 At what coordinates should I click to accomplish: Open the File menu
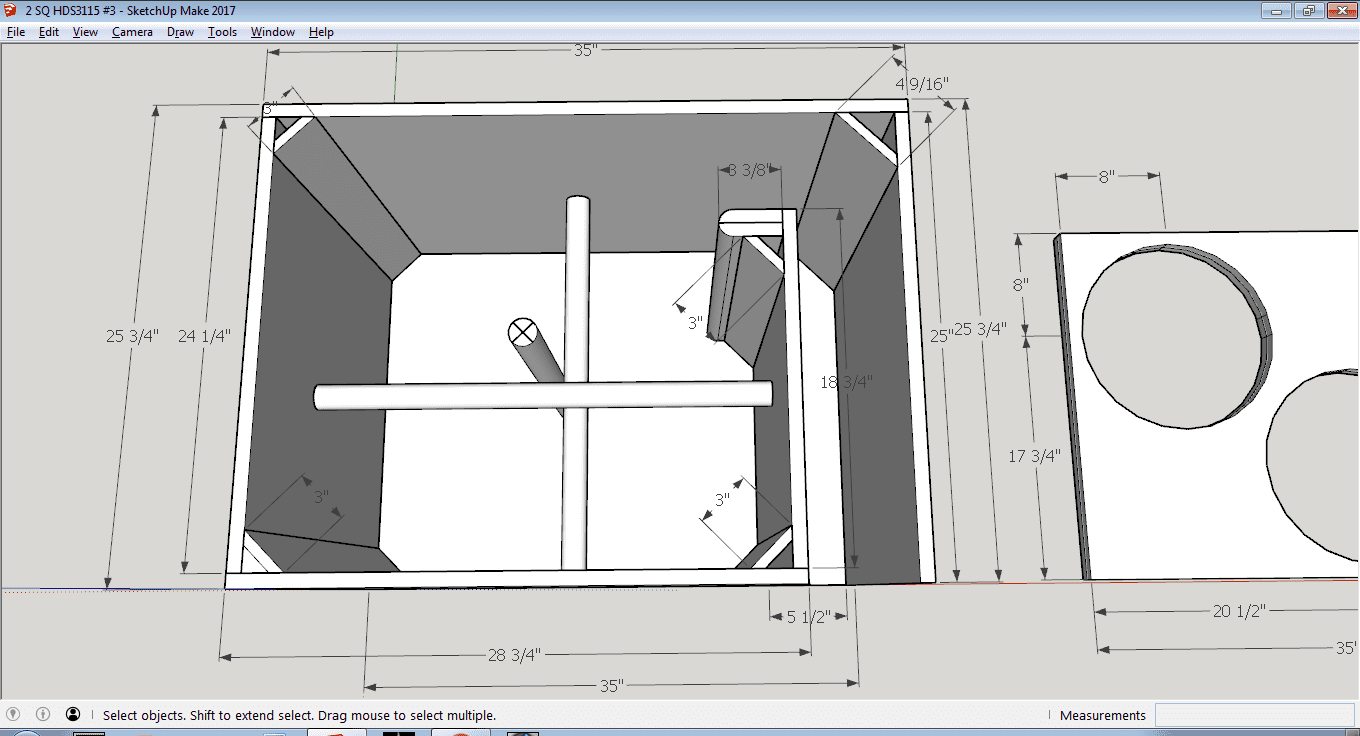(x=16, y=32)
